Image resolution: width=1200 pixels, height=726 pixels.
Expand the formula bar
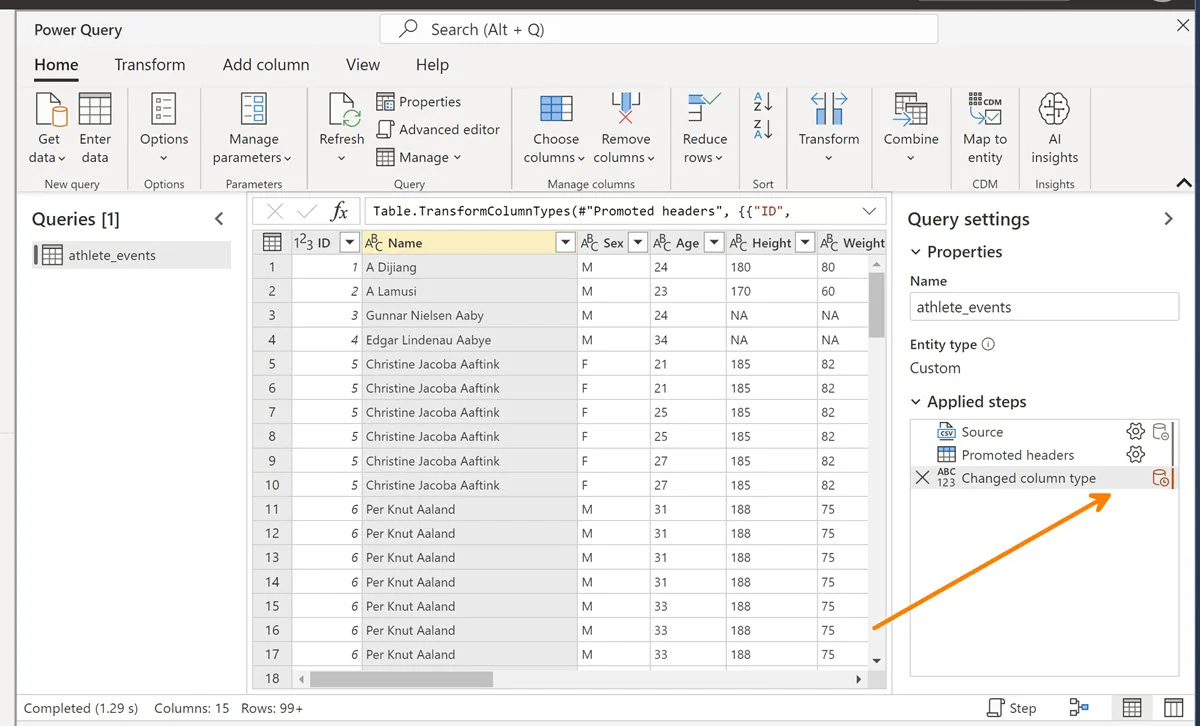tap(869, 211)
